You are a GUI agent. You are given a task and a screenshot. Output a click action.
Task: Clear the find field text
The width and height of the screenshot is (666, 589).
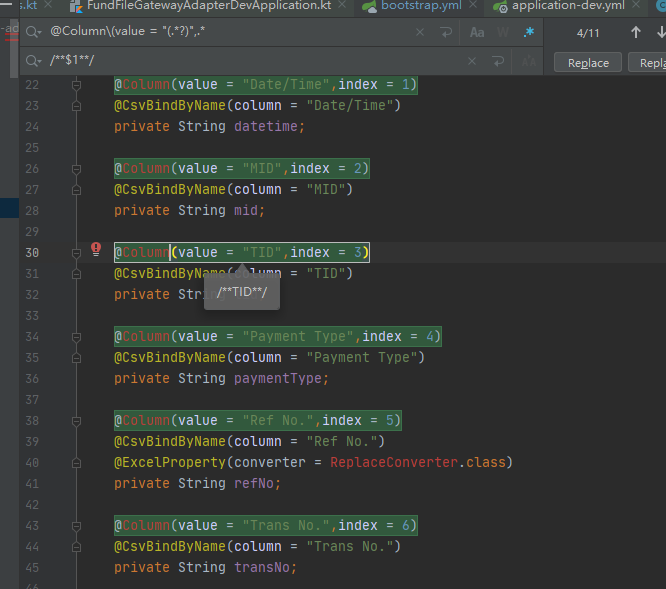(420, 32)
